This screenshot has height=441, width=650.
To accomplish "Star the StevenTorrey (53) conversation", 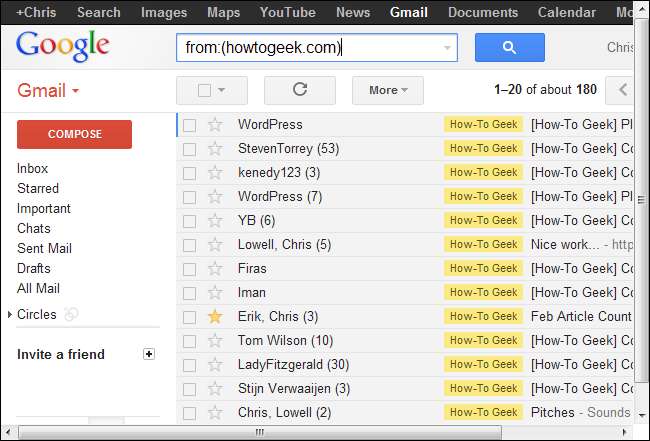I will (215, 148).
